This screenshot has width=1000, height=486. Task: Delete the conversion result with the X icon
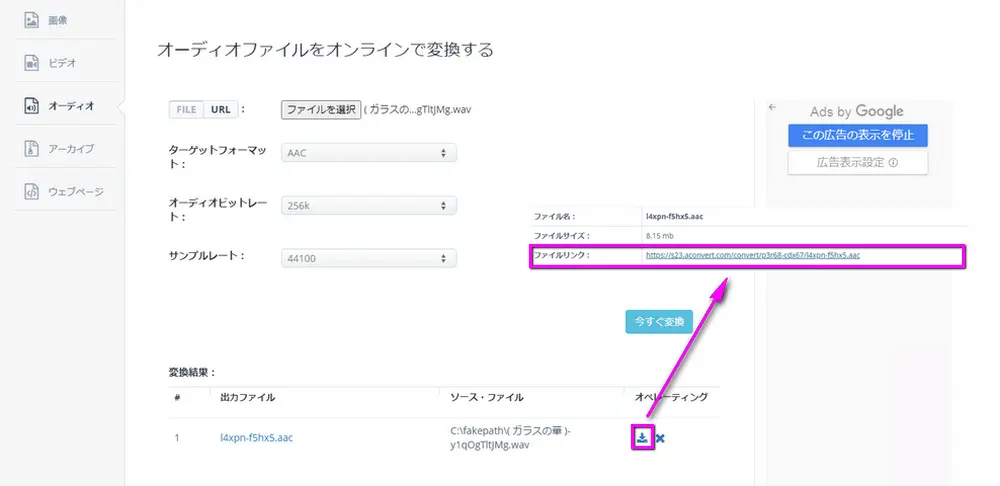point(661,438)
